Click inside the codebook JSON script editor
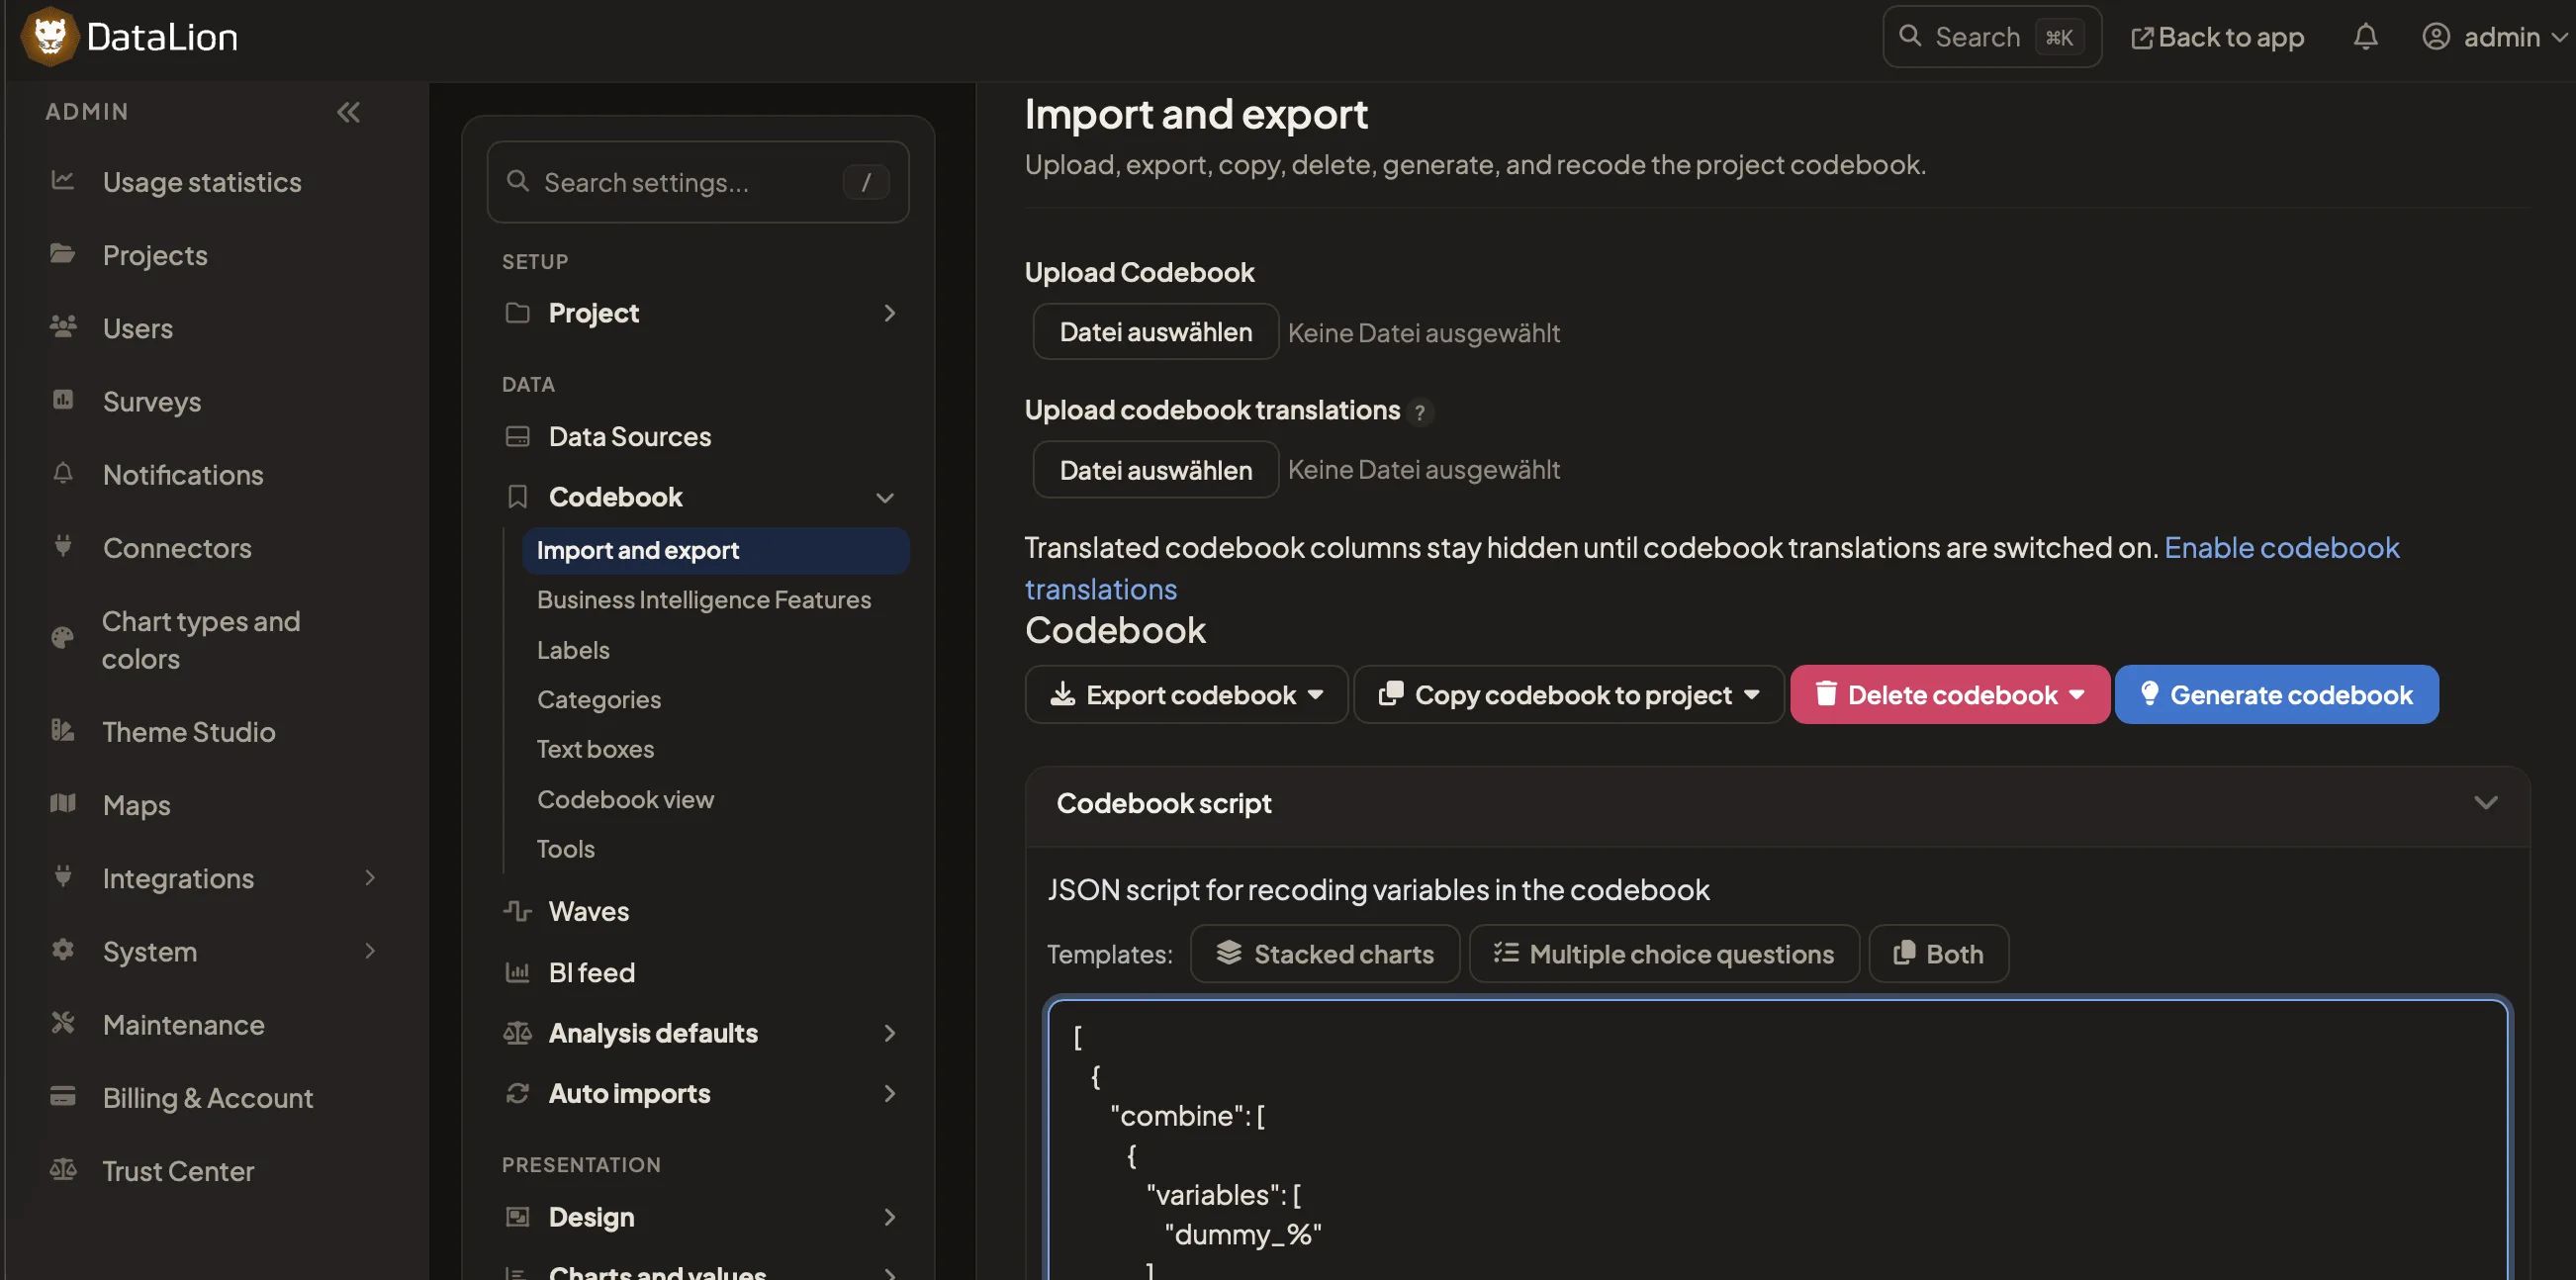The image size is (2576, 1280). (x=1777, y=1140)
